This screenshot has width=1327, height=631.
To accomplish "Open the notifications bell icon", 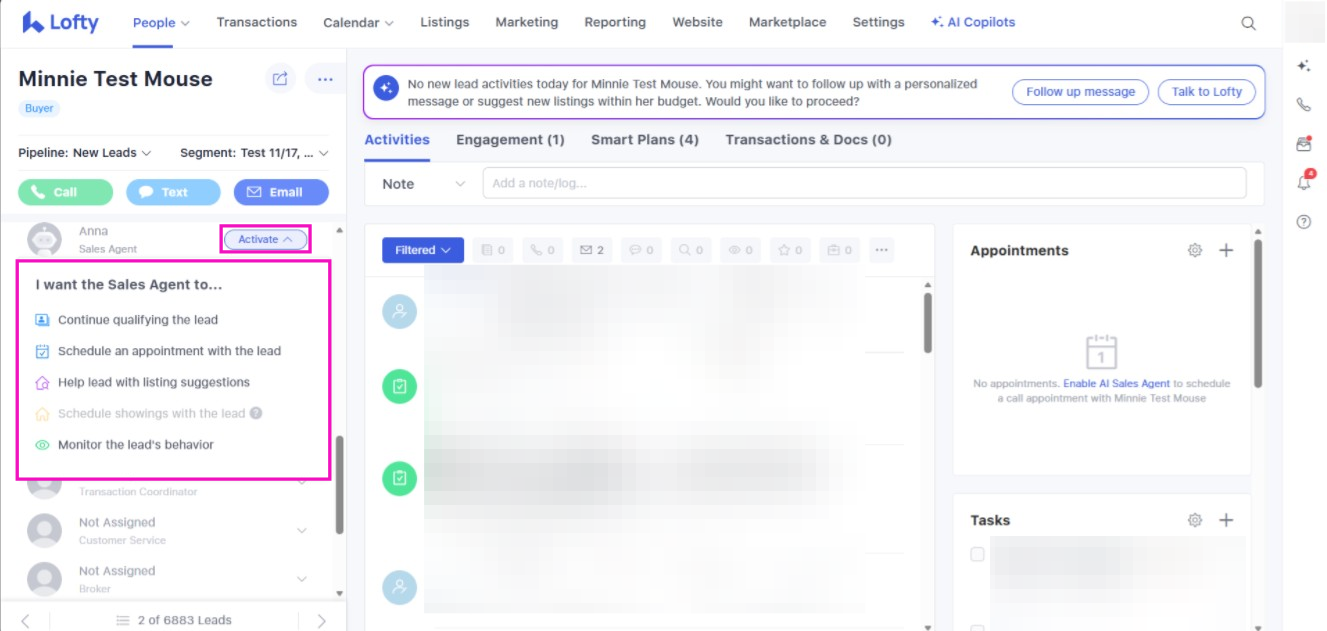I will tap(1303, 183).
